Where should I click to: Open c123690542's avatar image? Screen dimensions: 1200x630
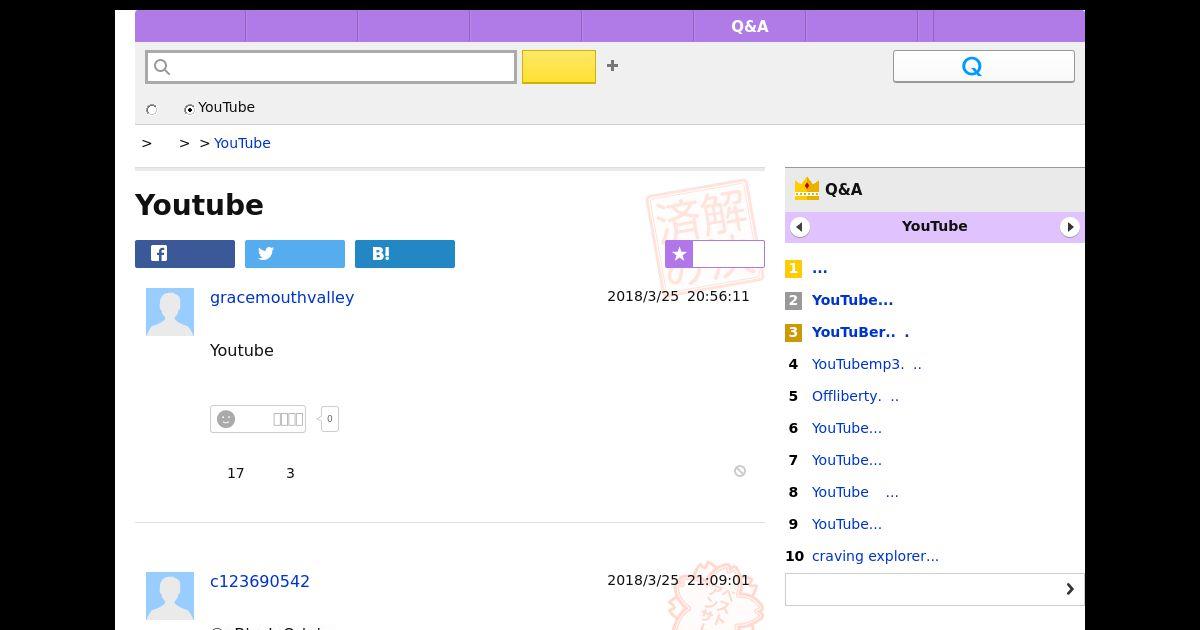coord(170,596)
